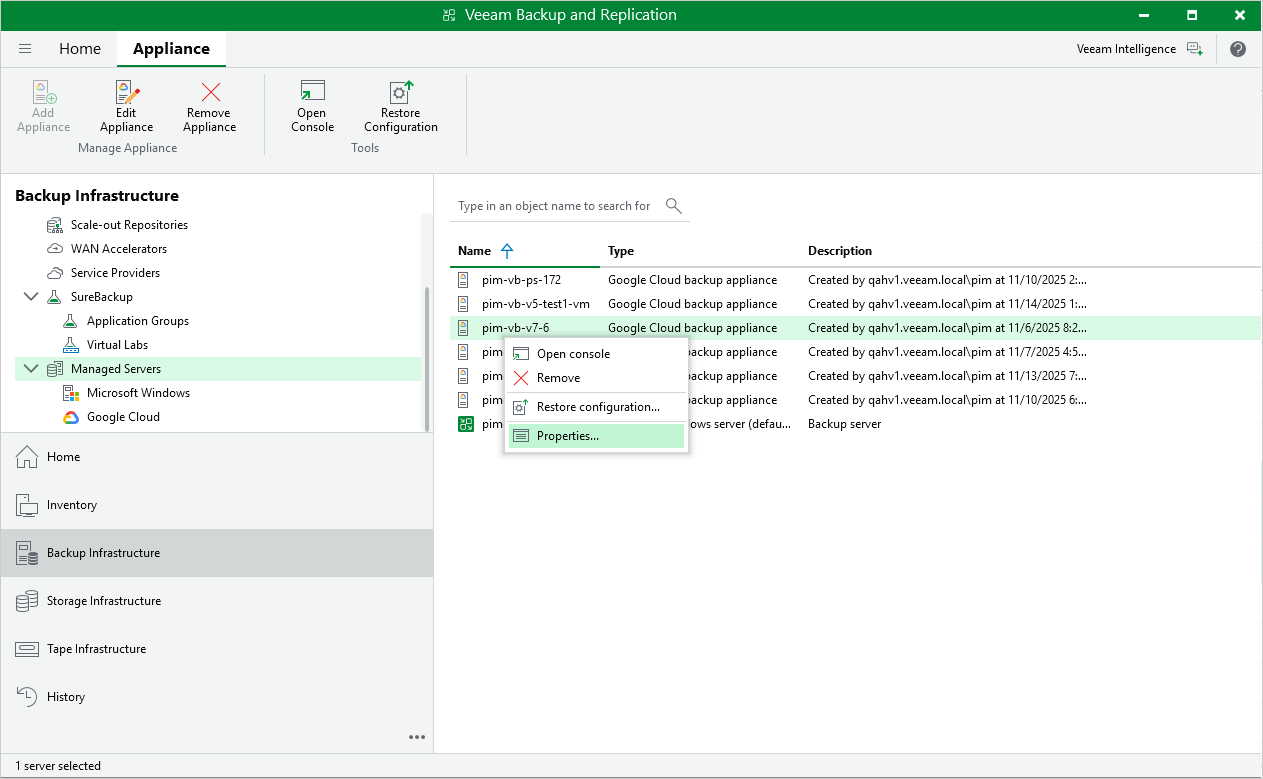The height and width of the screenshot is (779, 1263).
Task: Click the 11/14/2025 description cell
Action: coord(947,304)
